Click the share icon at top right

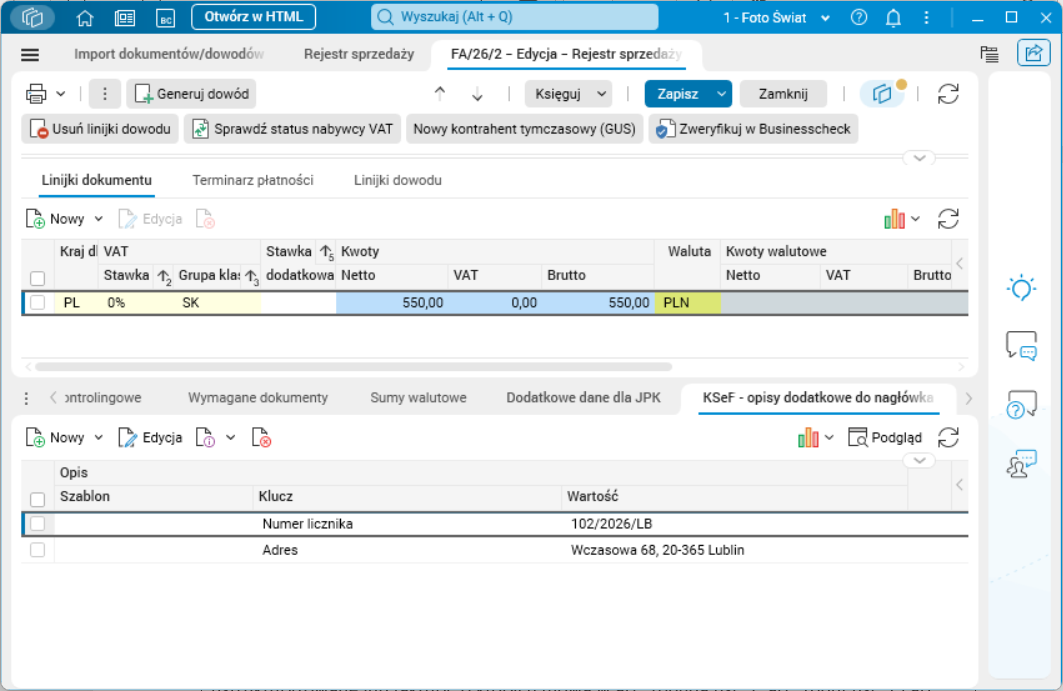[x=1033, y=53]
